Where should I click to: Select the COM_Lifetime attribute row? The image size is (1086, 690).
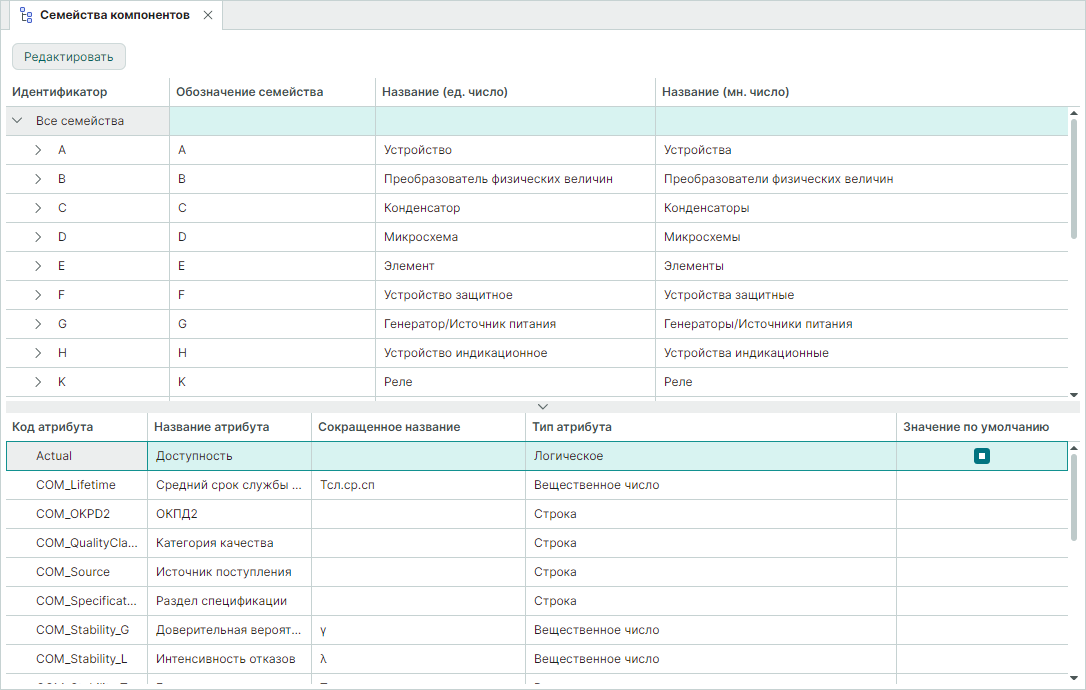coord(76,485)
